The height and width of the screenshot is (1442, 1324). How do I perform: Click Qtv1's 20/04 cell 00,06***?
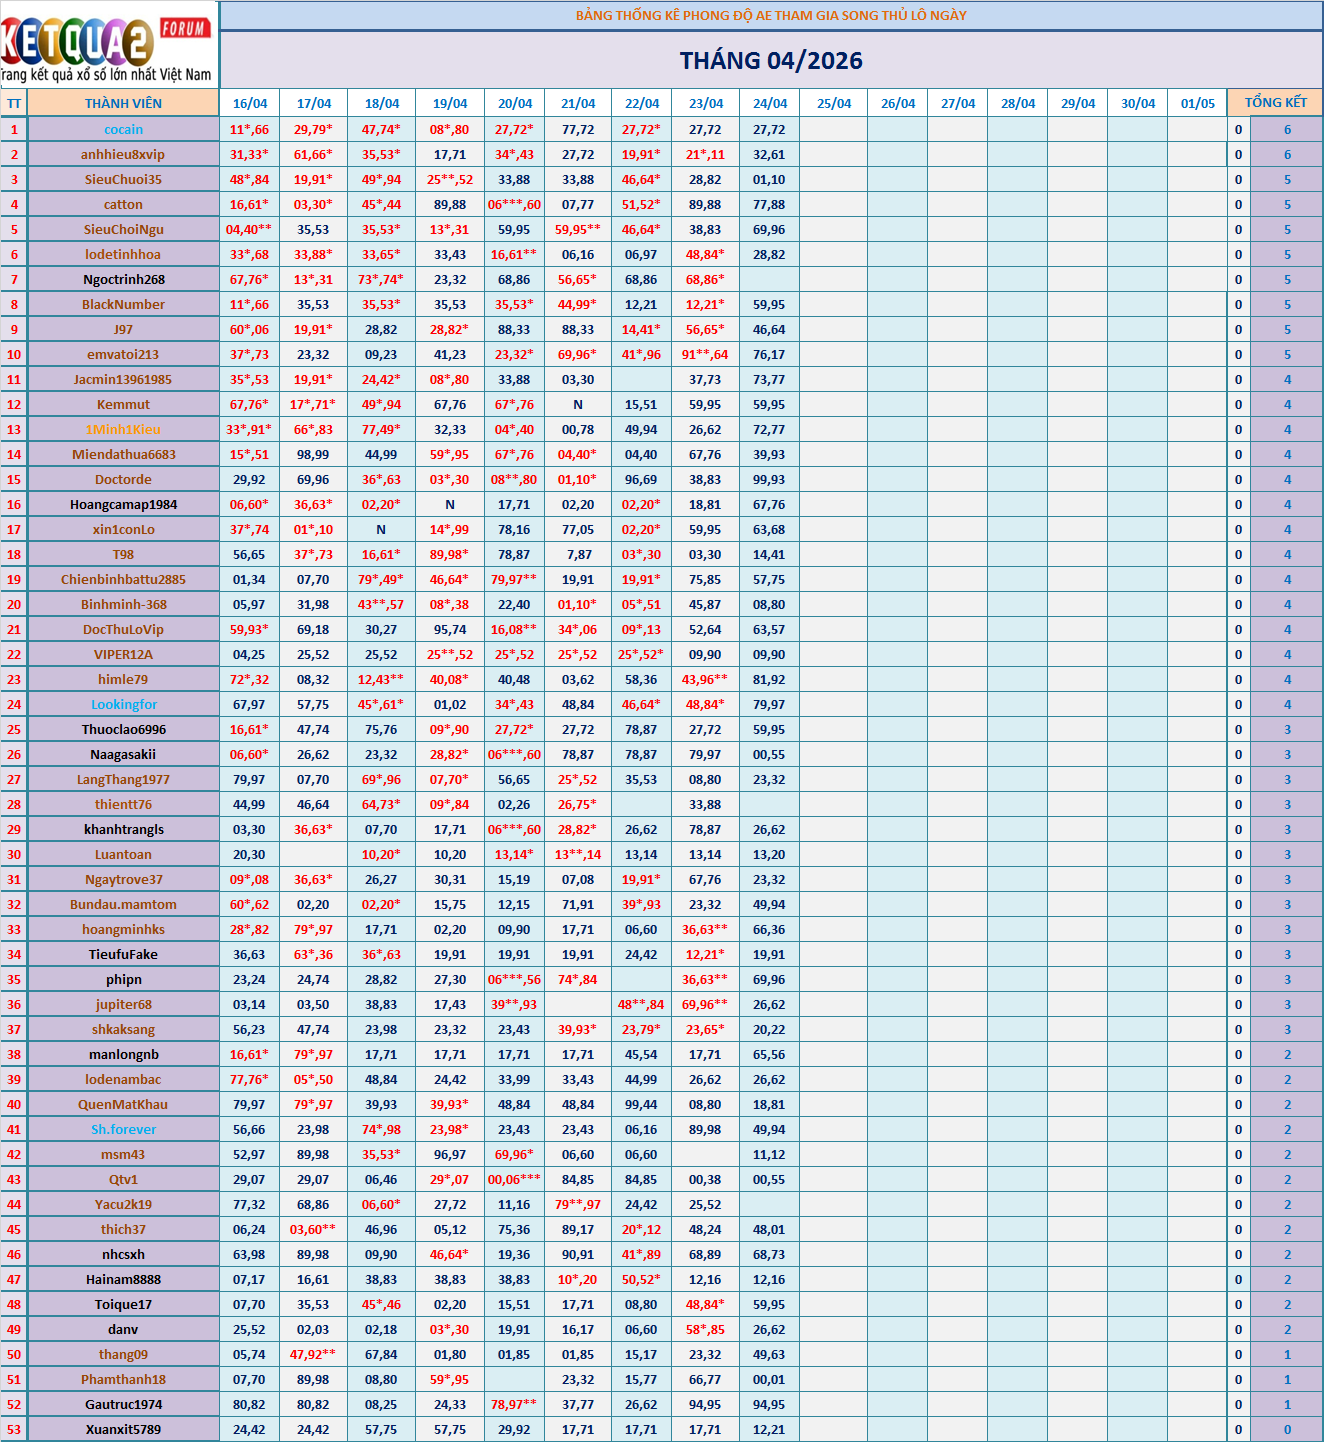click(514, 1179)
